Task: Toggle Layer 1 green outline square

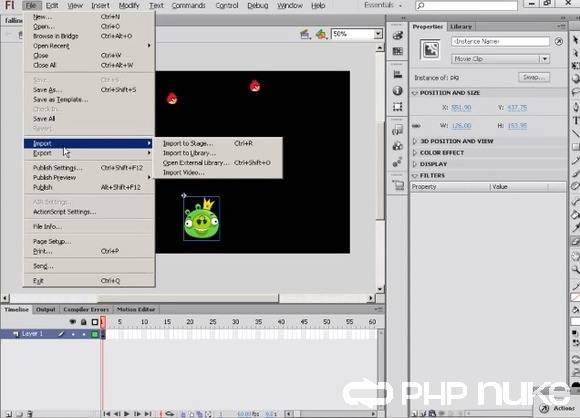Action: 95,334
